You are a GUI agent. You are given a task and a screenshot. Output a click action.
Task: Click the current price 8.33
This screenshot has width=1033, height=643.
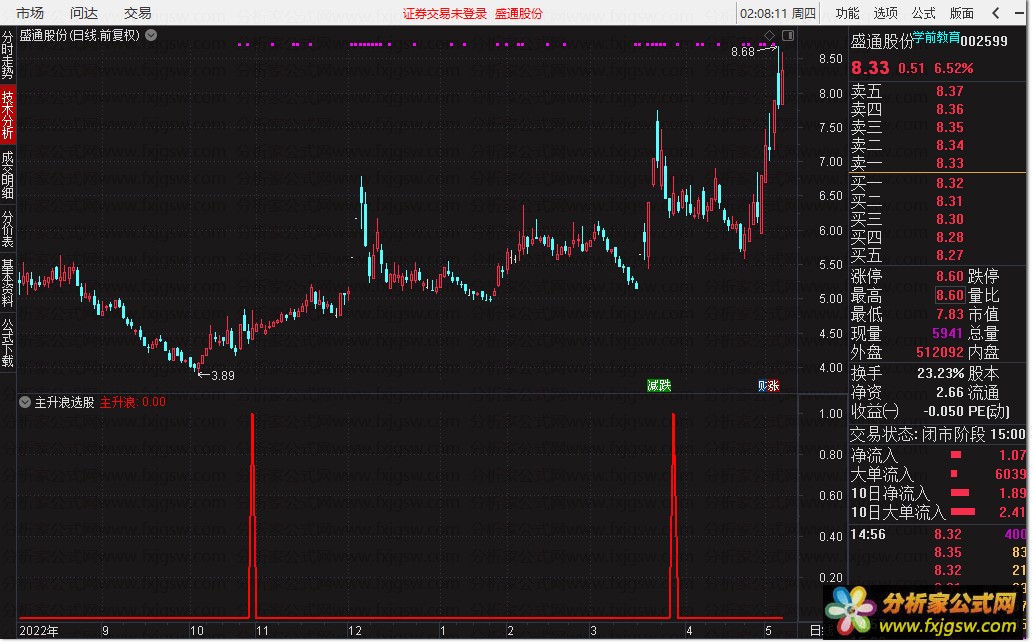click(x=870, y=68)
